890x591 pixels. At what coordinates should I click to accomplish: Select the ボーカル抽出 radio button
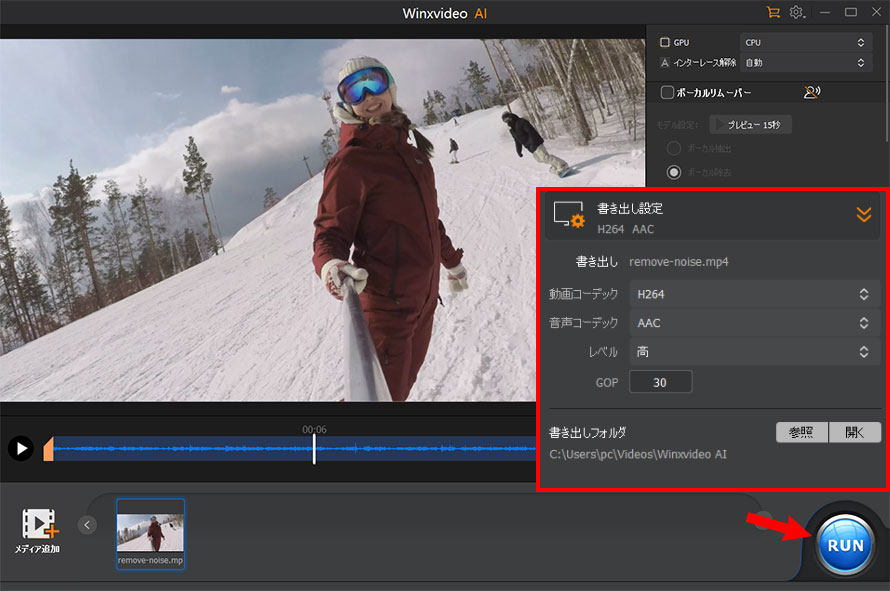pyautogui.click(x=674, y=148)
